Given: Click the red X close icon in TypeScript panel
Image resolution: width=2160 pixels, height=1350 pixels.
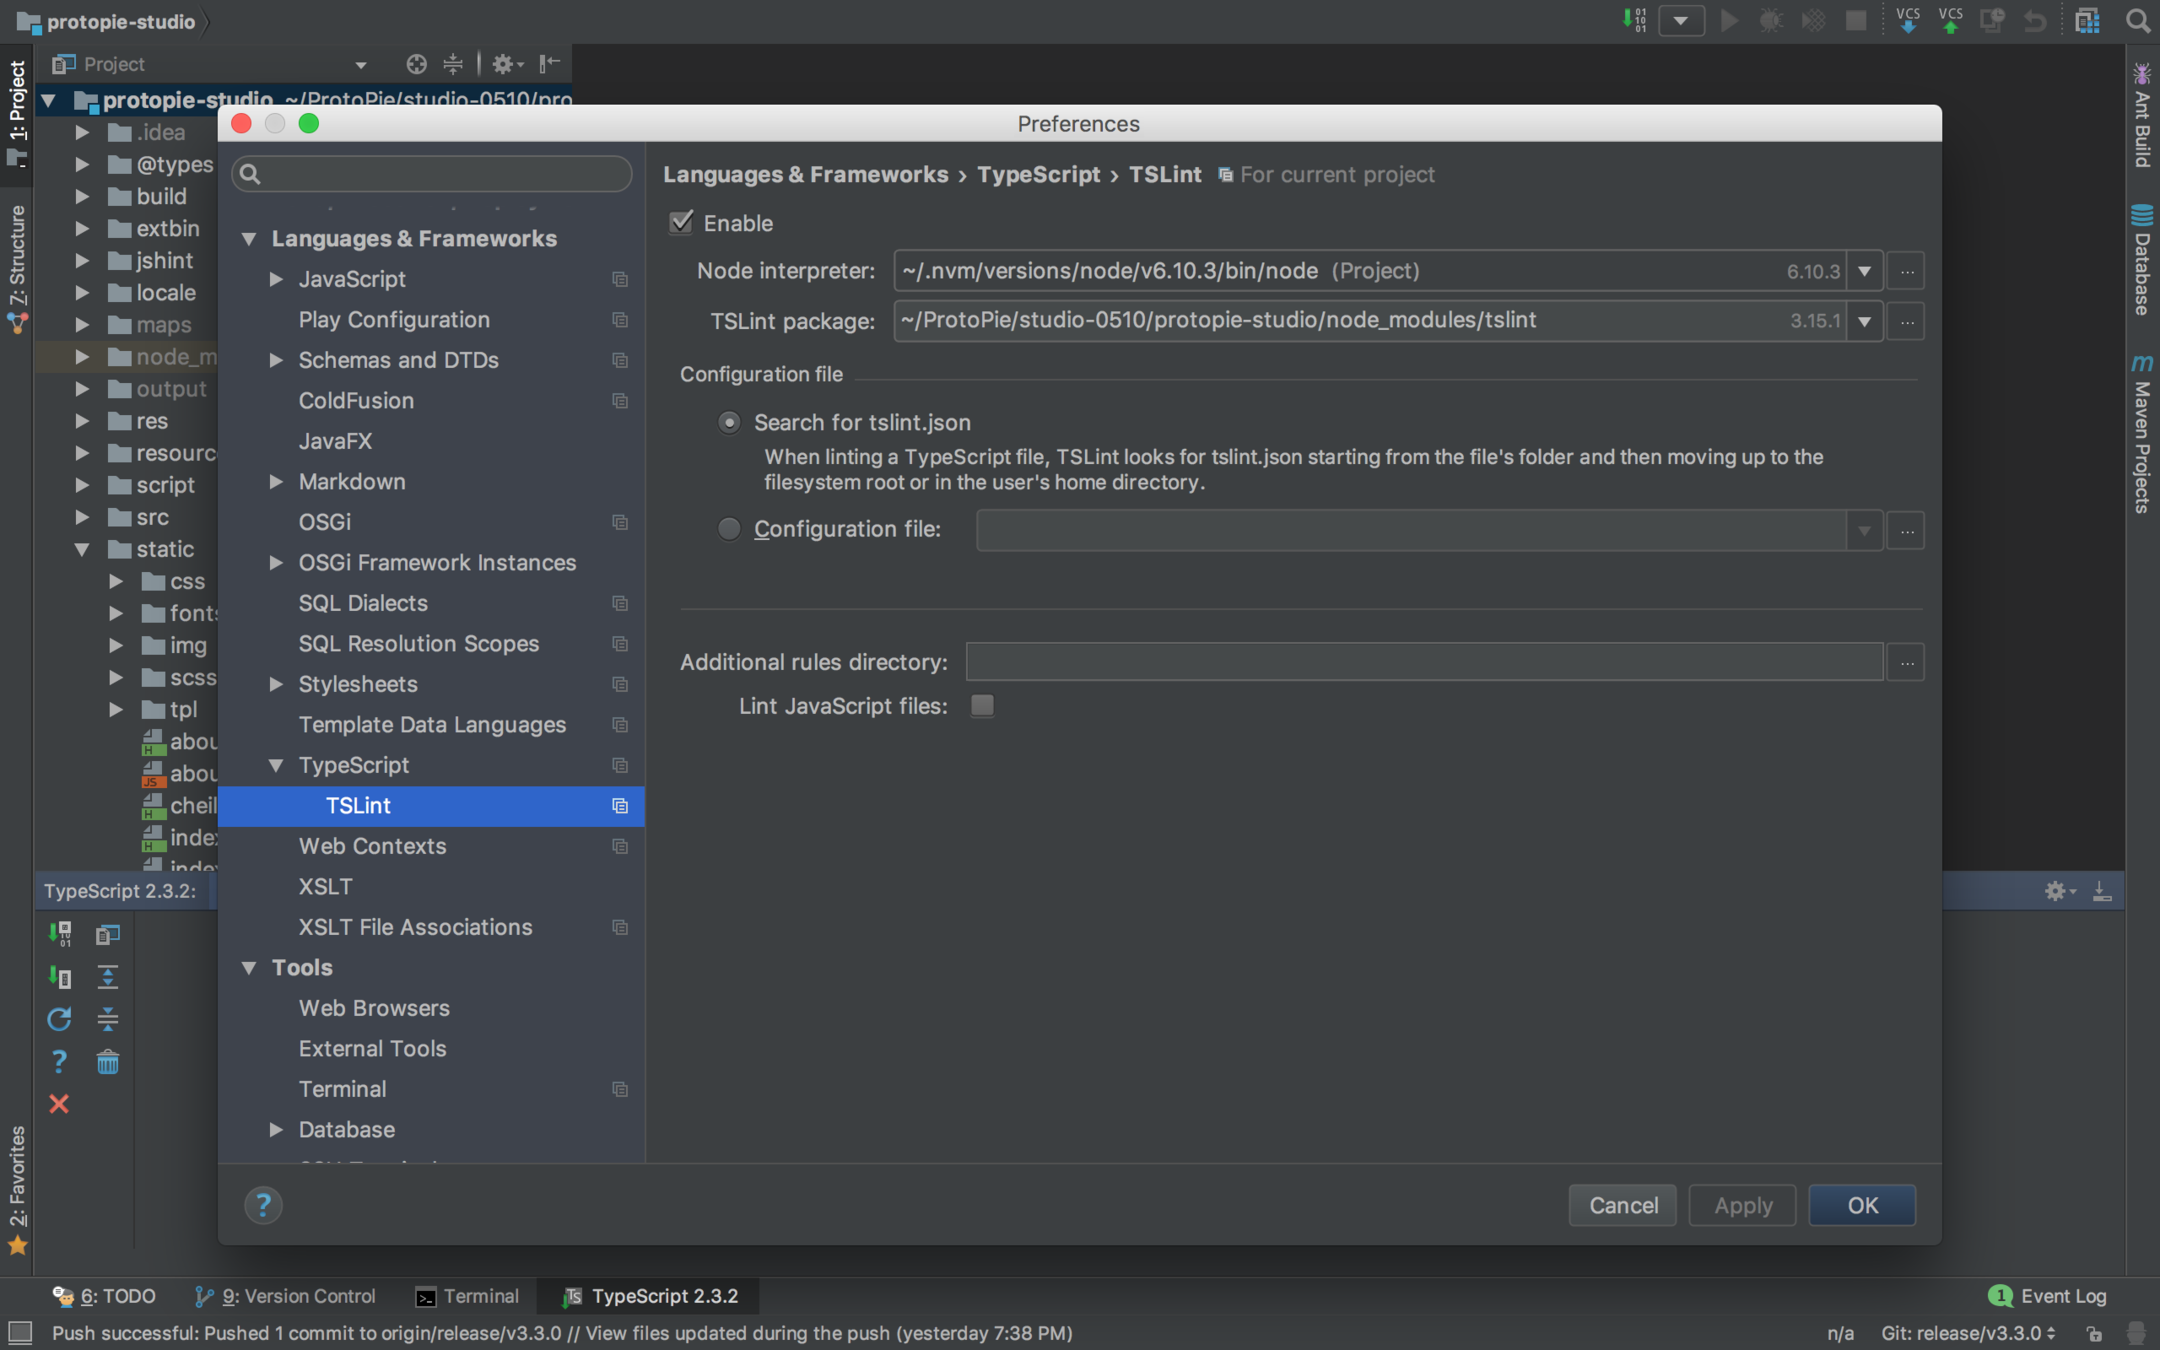Looking at the screenshot, I should [59, 1104].
